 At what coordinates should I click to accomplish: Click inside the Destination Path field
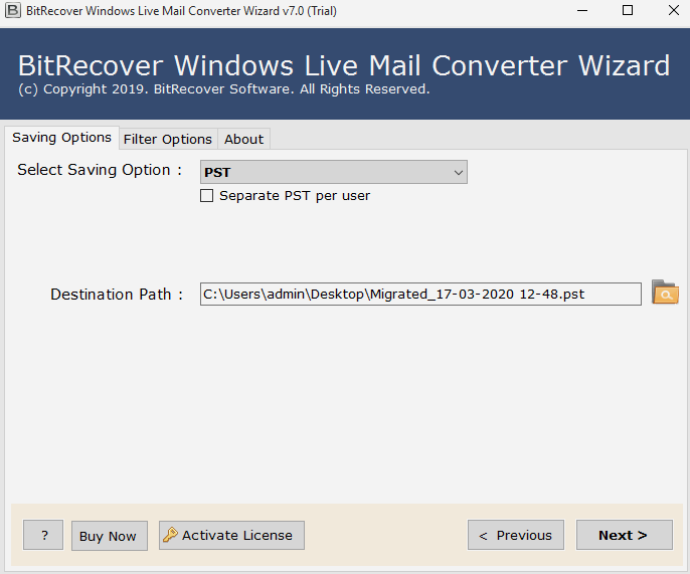[420, 294]
